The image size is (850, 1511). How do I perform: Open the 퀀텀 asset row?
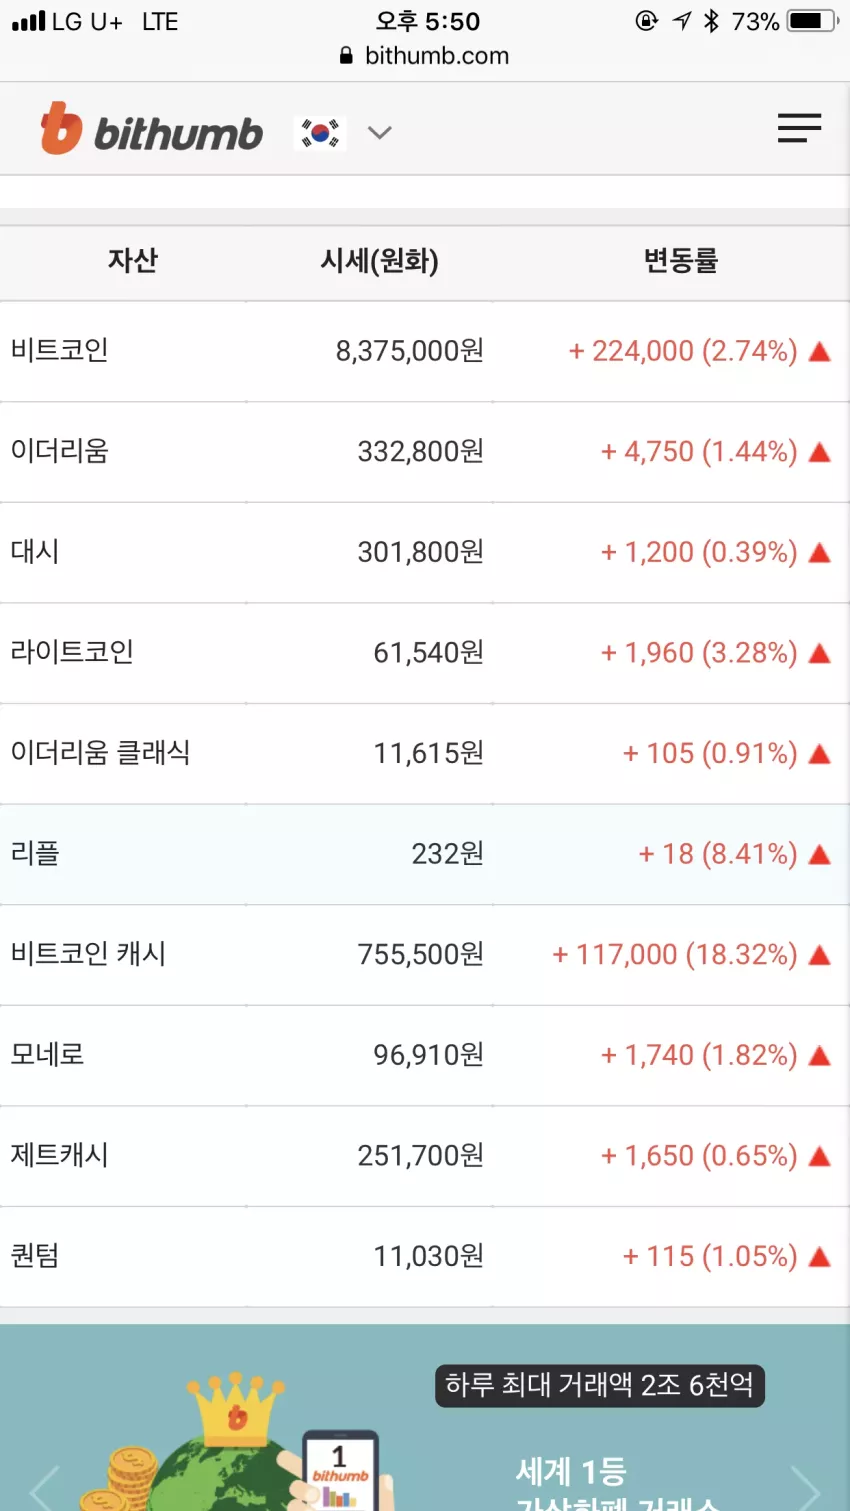pyautogui.click(x=425, y=1257)
